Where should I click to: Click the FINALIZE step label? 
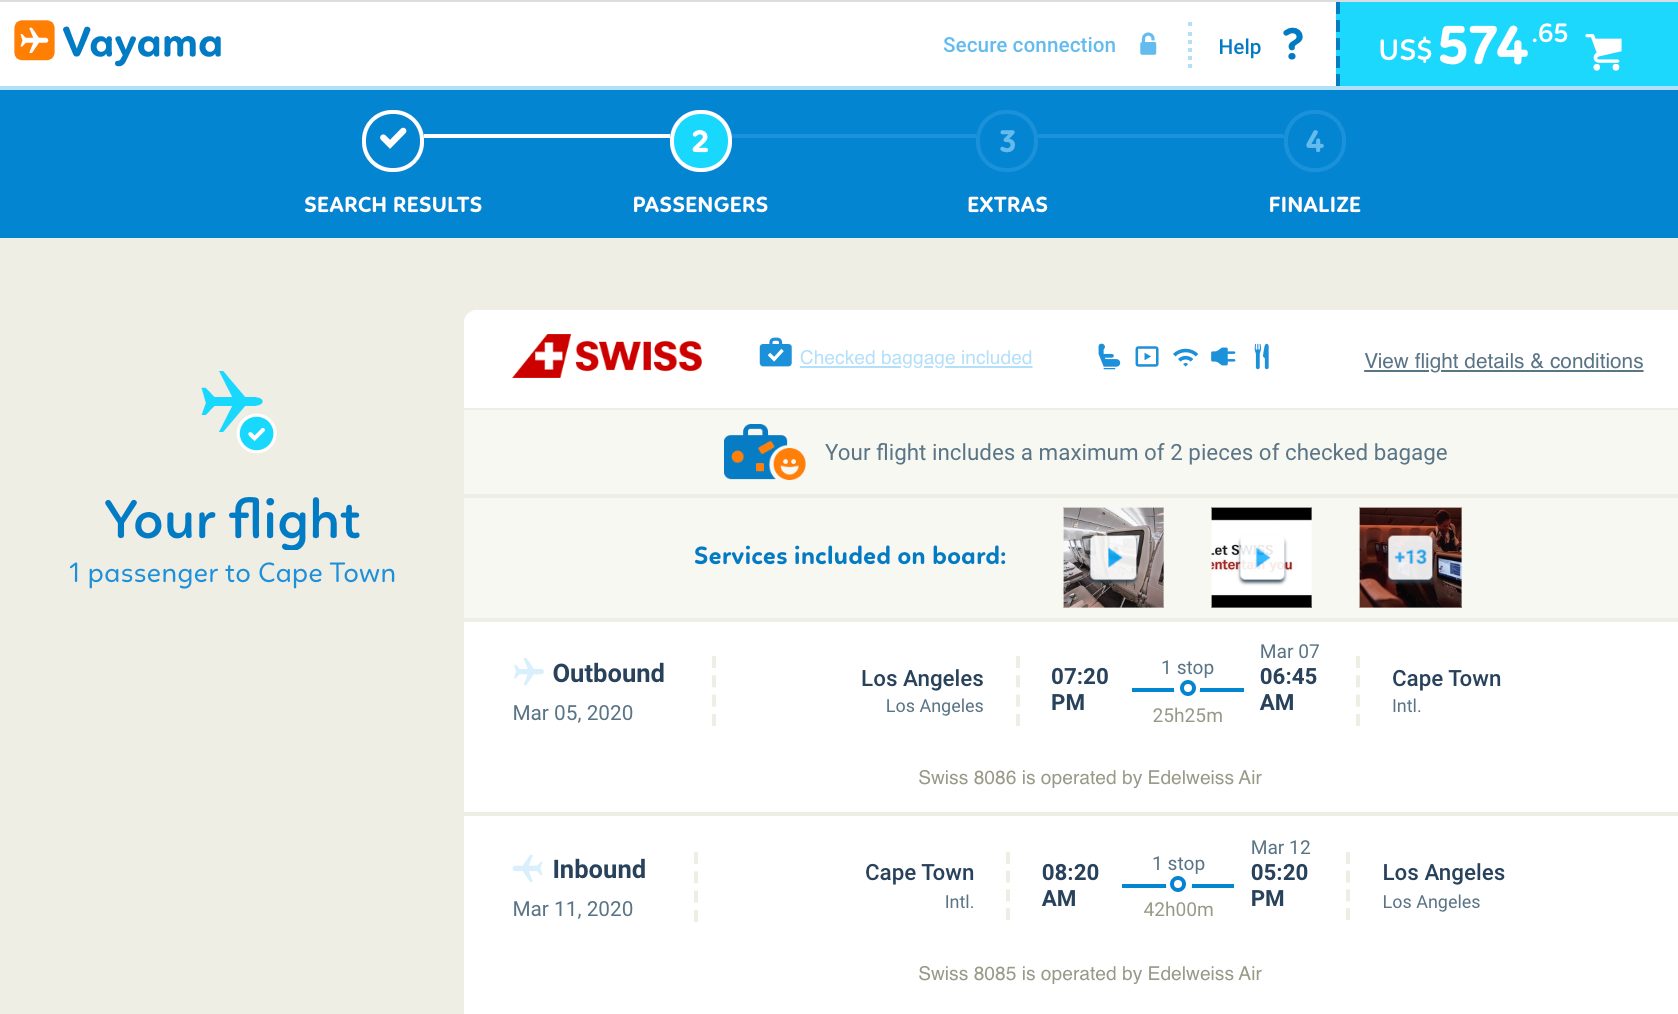(1314, 205)
